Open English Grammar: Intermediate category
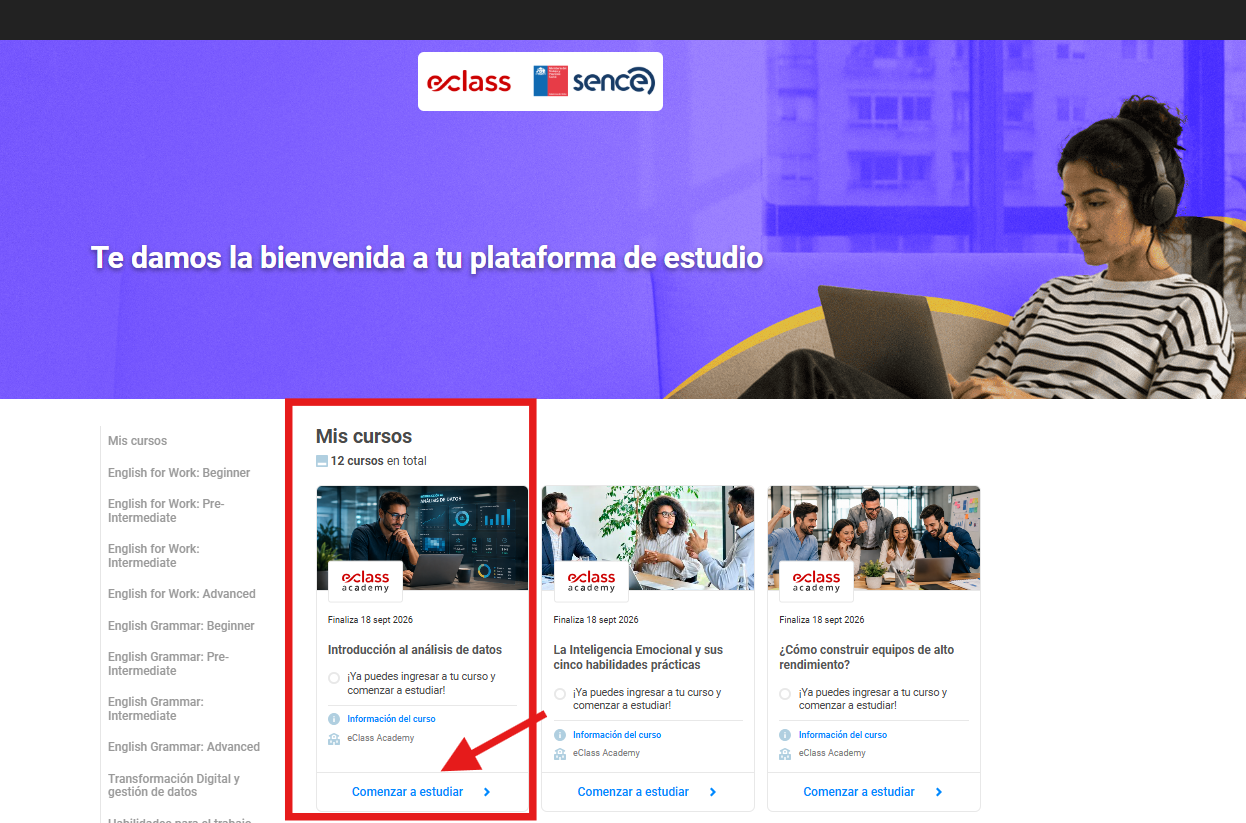 (156, 709)
